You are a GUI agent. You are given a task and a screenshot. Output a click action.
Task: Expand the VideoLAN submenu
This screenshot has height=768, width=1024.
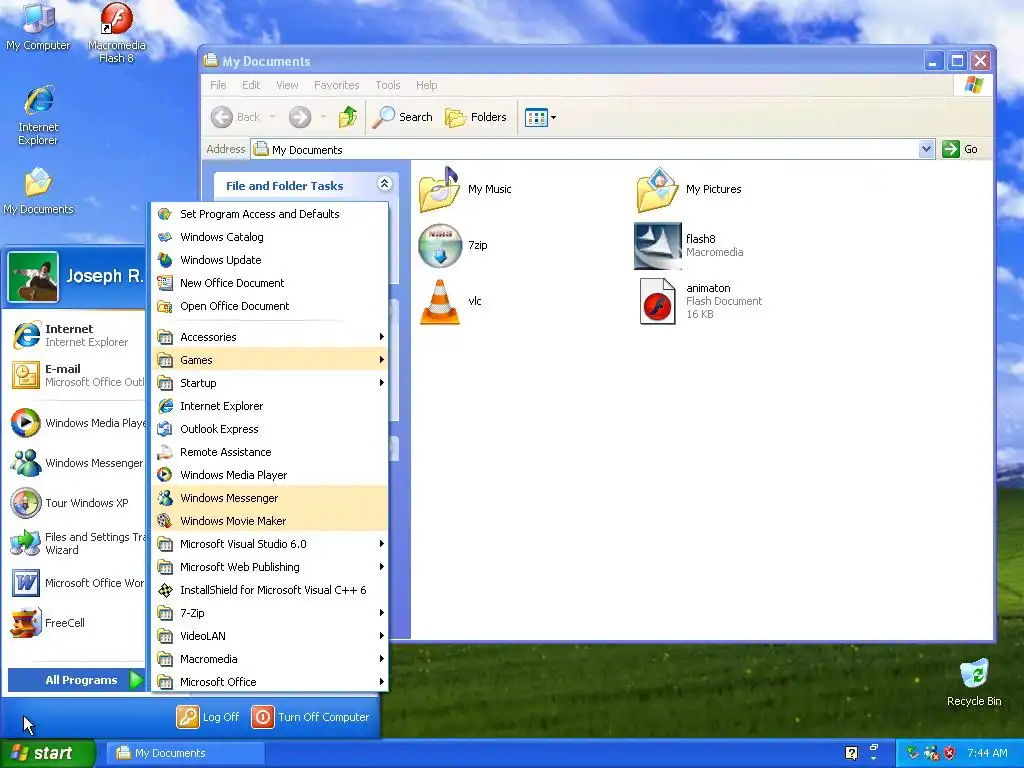[x=270, y=635]
